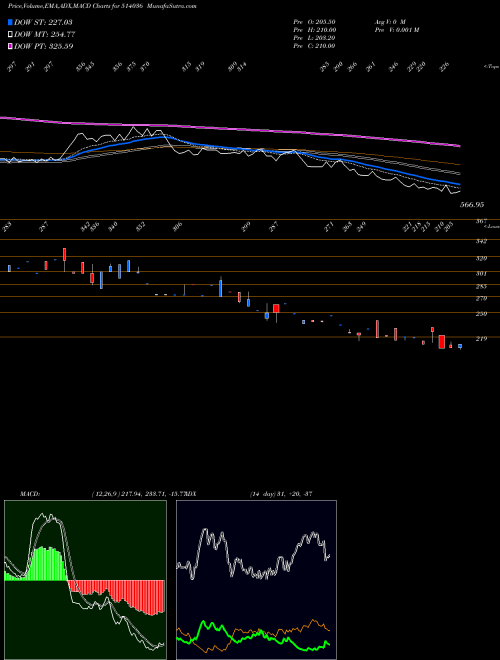Click the 329 price axis label
This screenshot has height=660, width=500.
[x=481, y=258]
